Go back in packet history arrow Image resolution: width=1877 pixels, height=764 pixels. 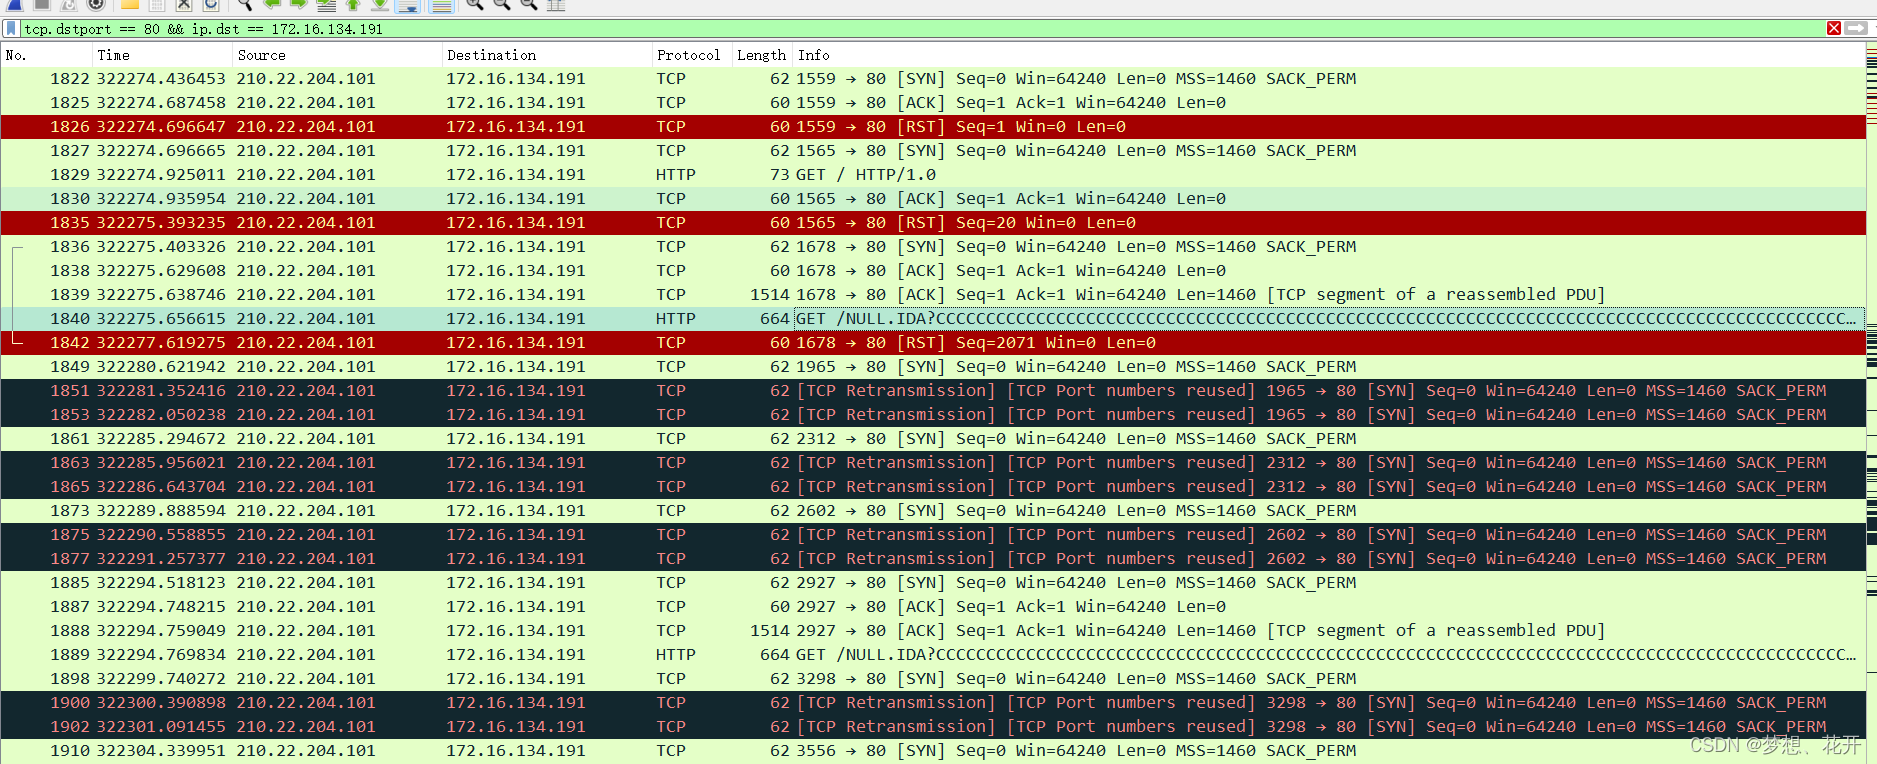tap(272, 5)
